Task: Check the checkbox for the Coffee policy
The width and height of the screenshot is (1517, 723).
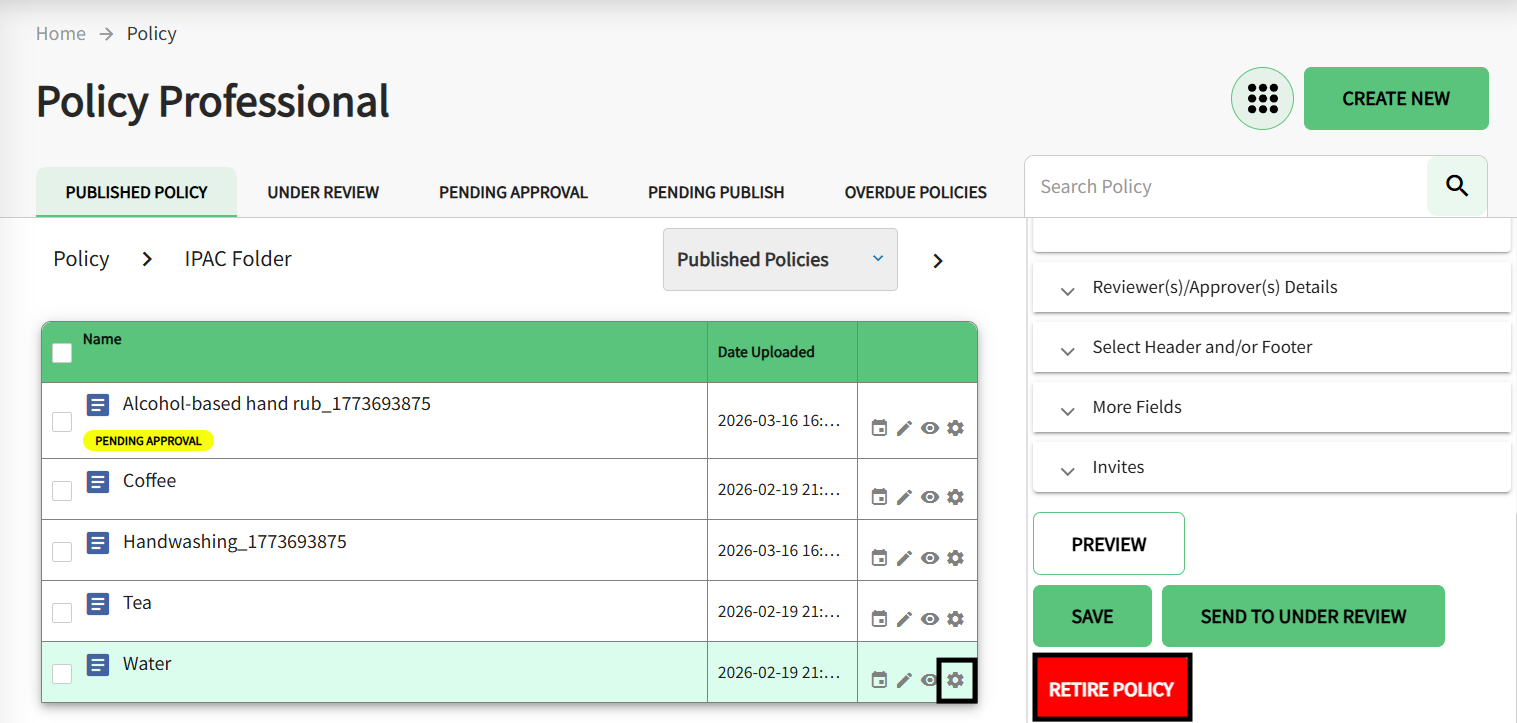Action: pos(61,489)
